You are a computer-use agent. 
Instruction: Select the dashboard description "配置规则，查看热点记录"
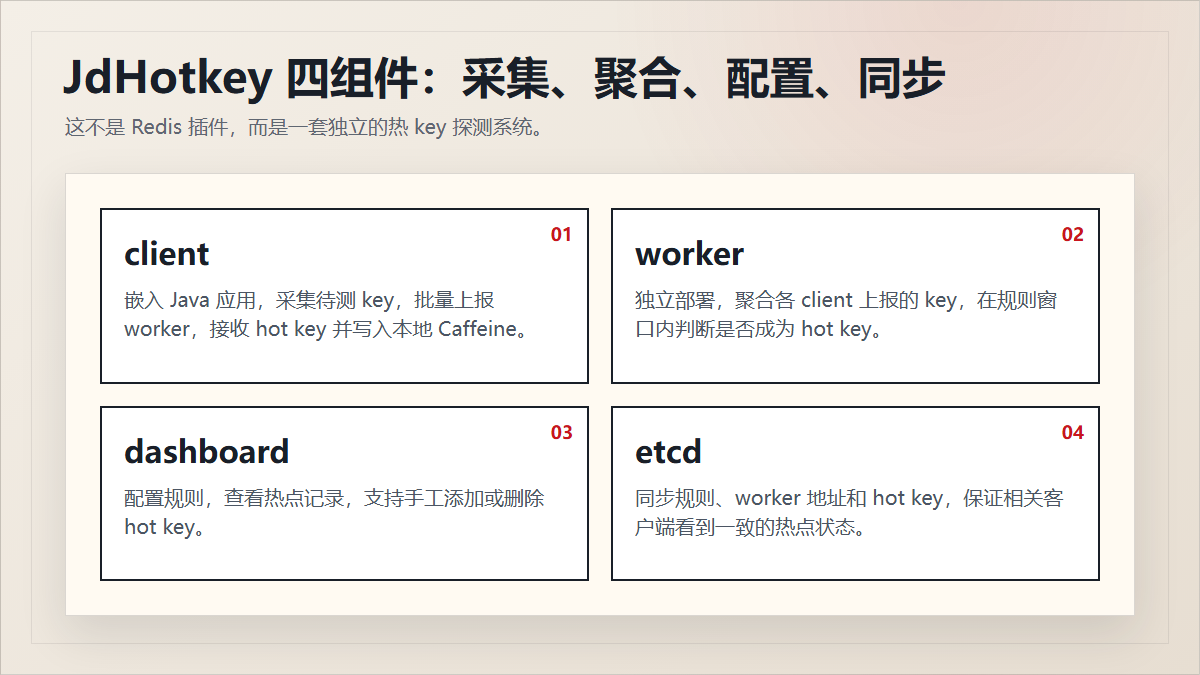pos(334,512)
